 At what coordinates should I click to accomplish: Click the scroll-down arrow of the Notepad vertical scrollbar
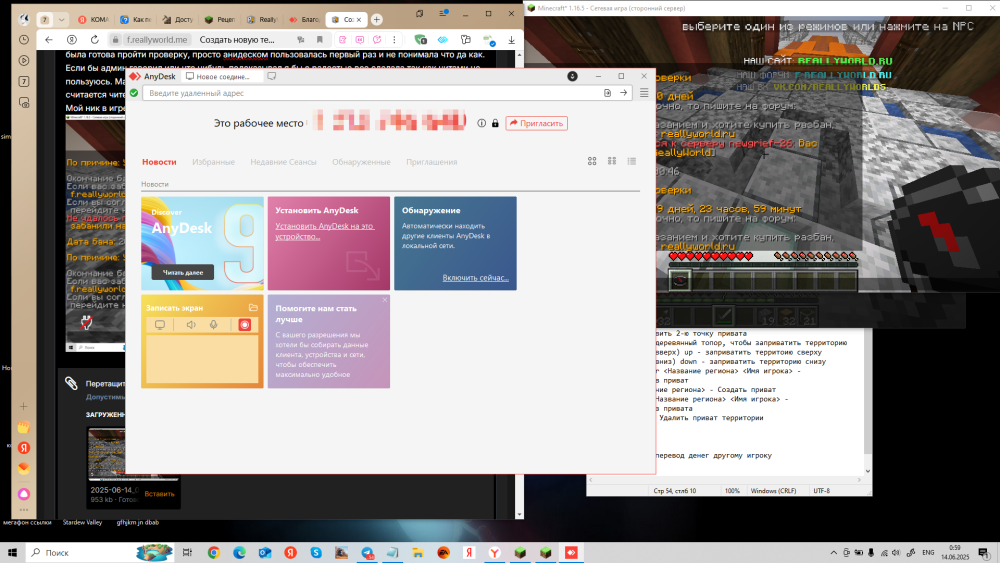click(867, 471)
